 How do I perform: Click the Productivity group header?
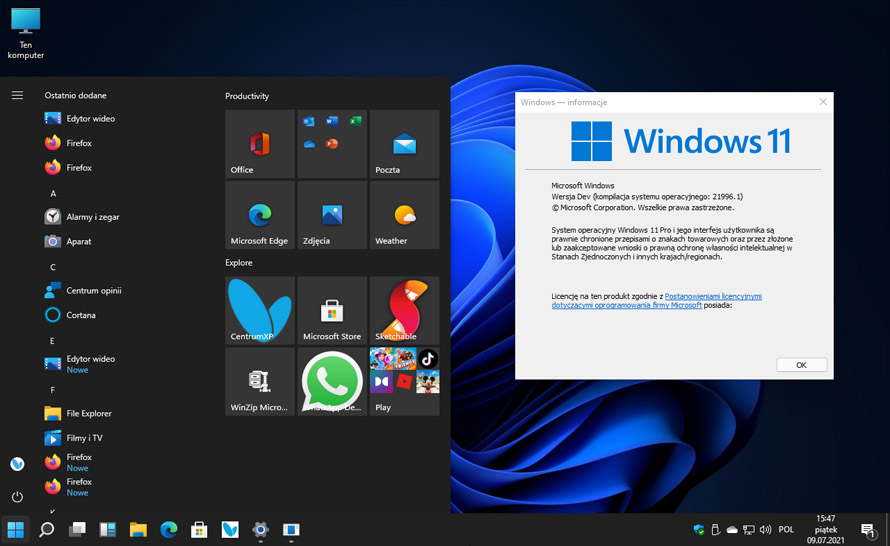click(x=247, y=96)
